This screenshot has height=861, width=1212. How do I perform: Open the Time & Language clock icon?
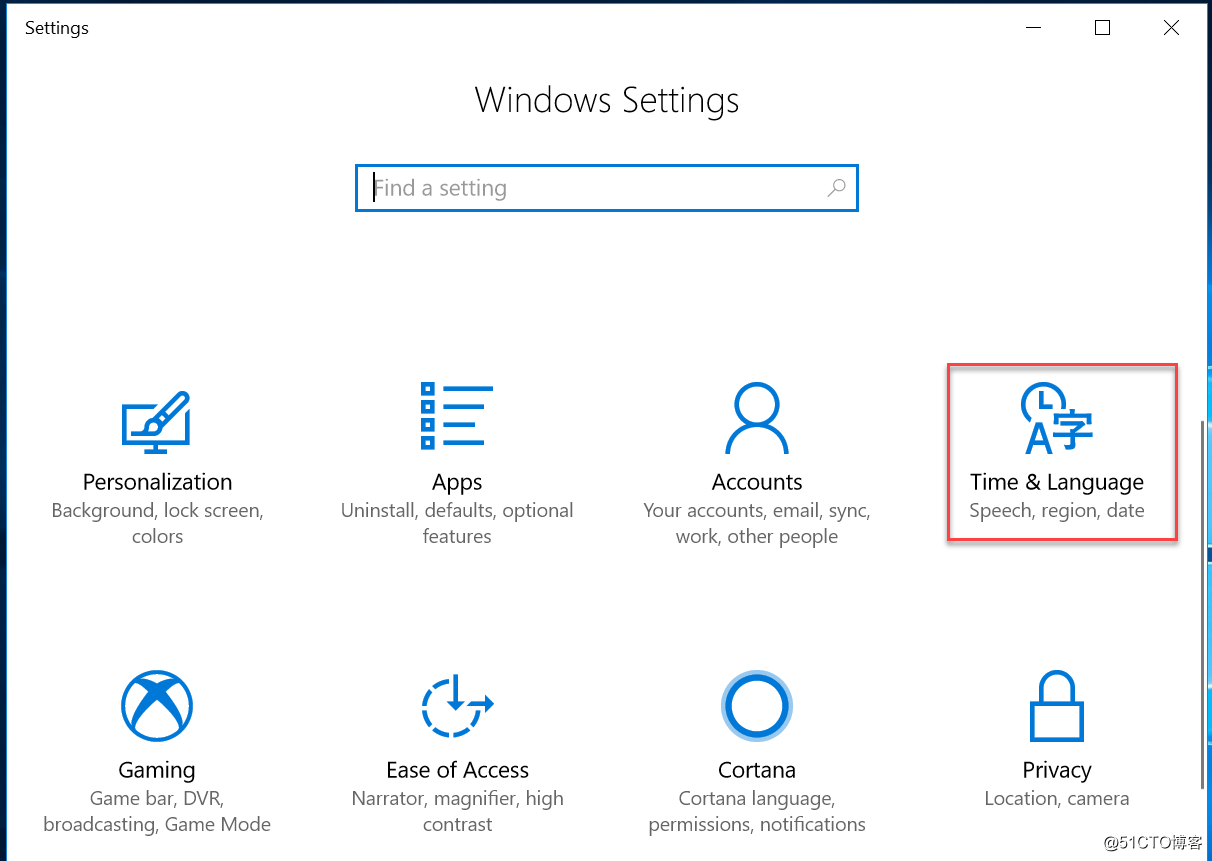coord(1056,418)
